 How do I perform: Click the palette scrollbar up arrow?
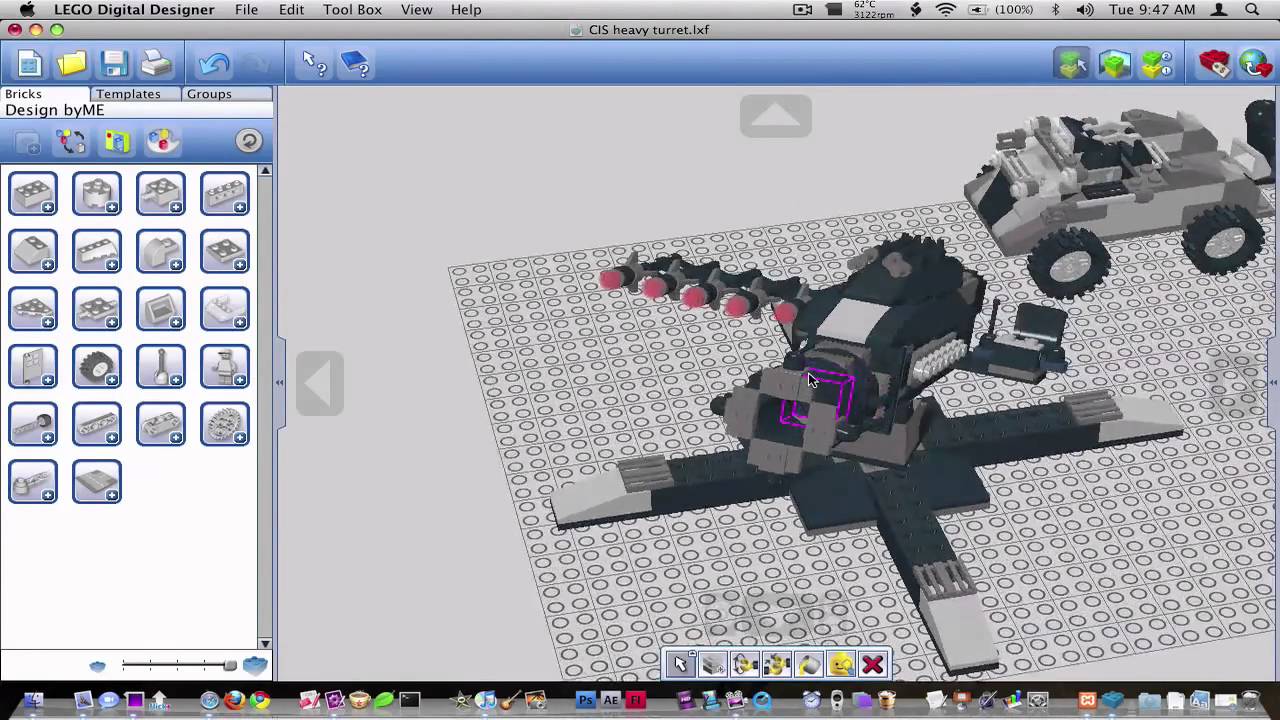coord(265,171)
